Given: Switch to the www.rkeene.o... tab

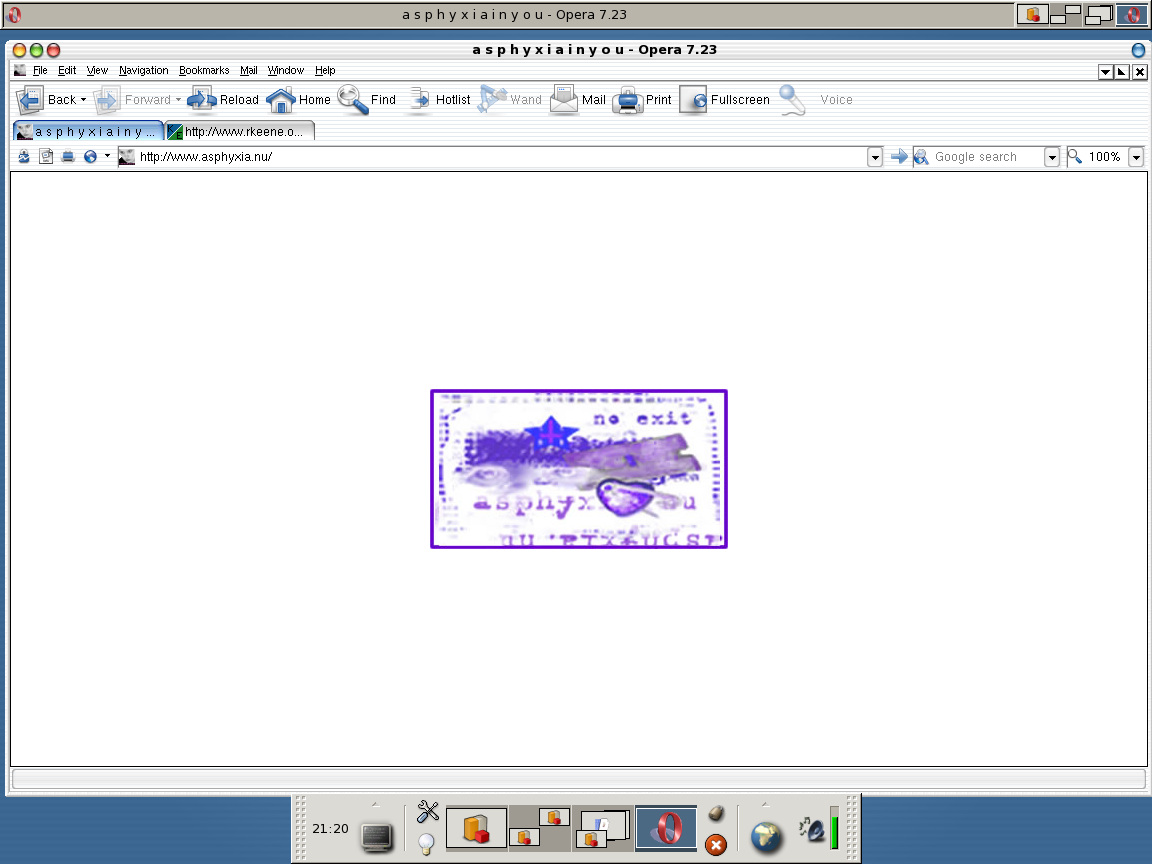Looking at the screenshot, I should pos(240,132).
